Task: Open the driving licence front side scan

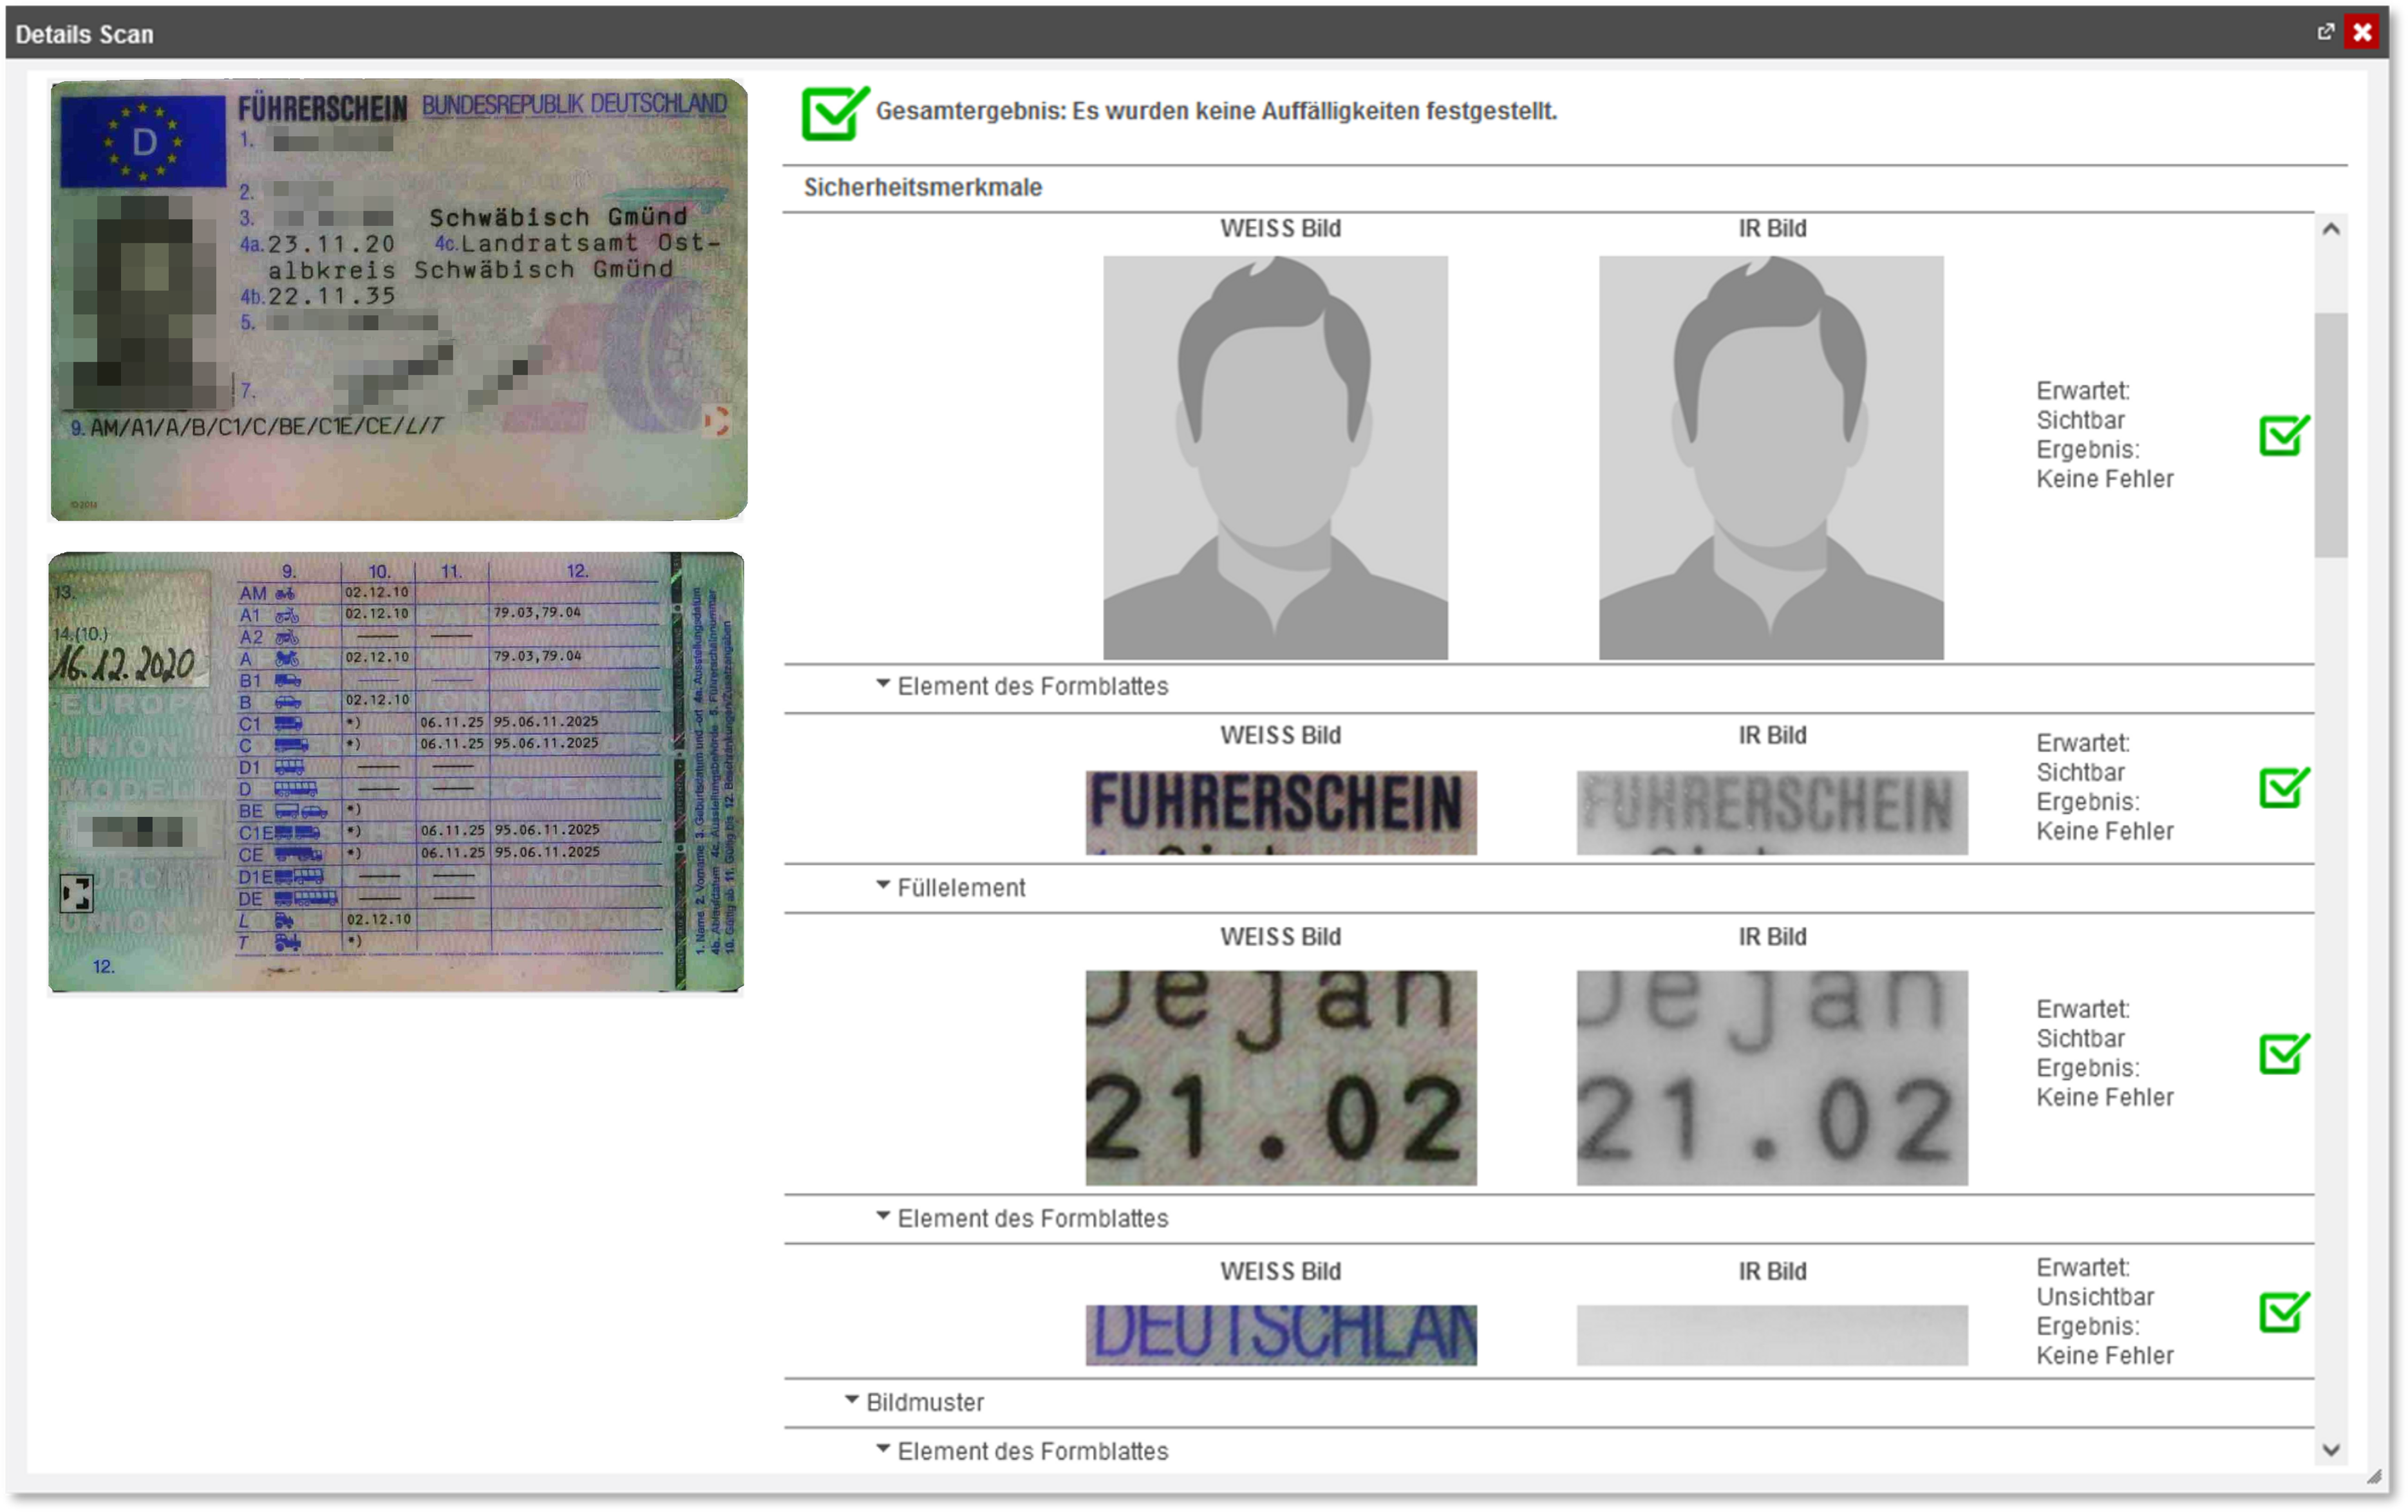Action: tap(398, 300)
